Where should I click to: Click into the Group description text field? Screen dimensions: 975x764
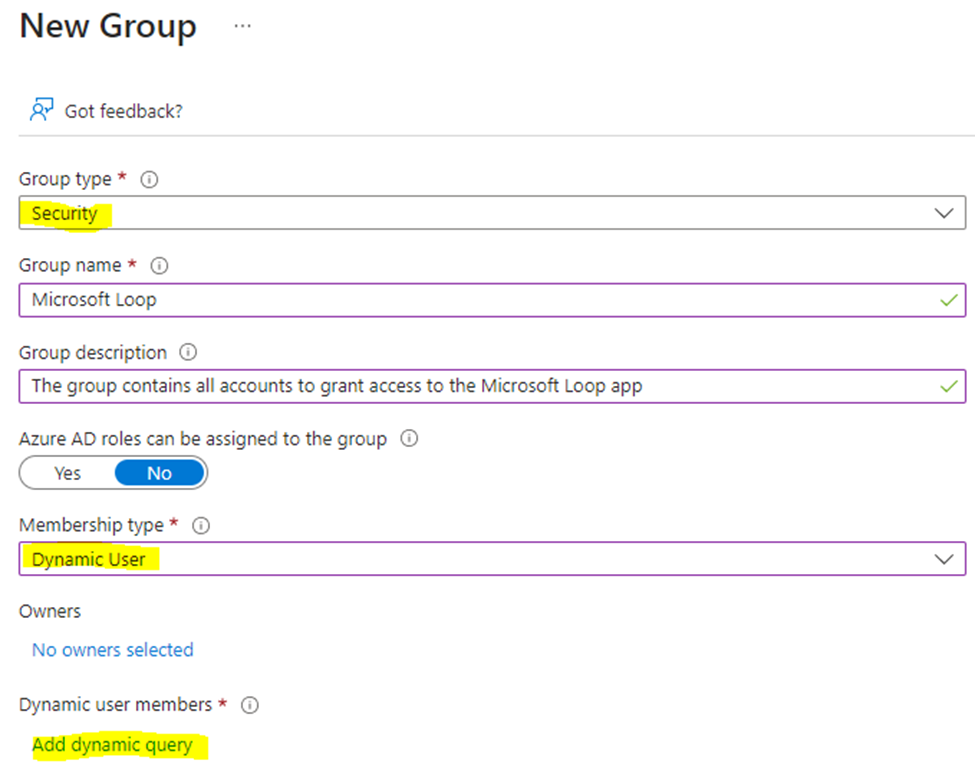point(480,386)
